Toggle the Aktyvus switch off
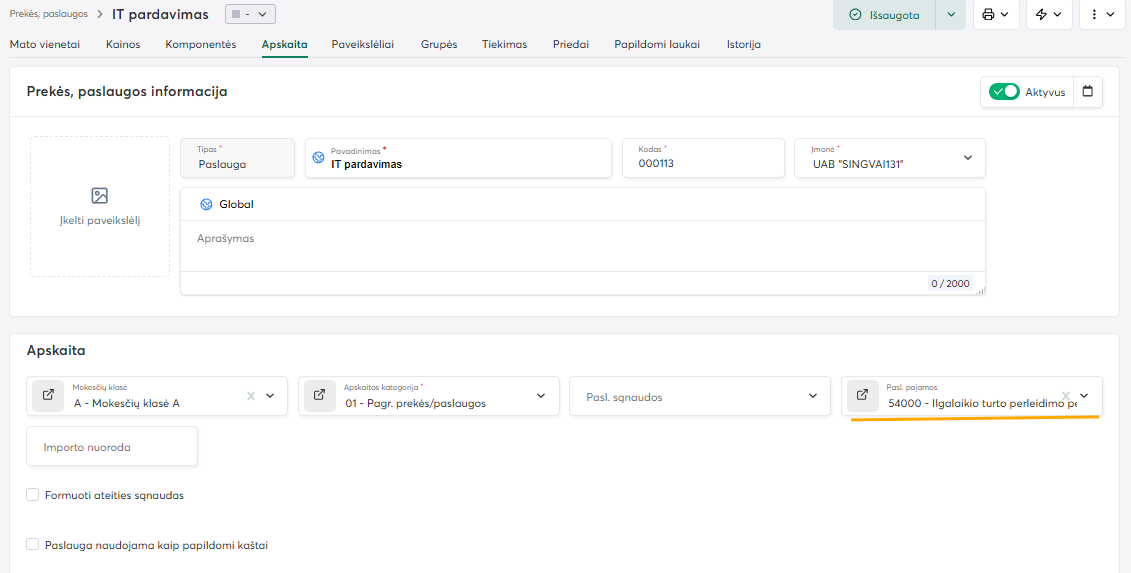1131x573 pixels. pos(1003,92)
